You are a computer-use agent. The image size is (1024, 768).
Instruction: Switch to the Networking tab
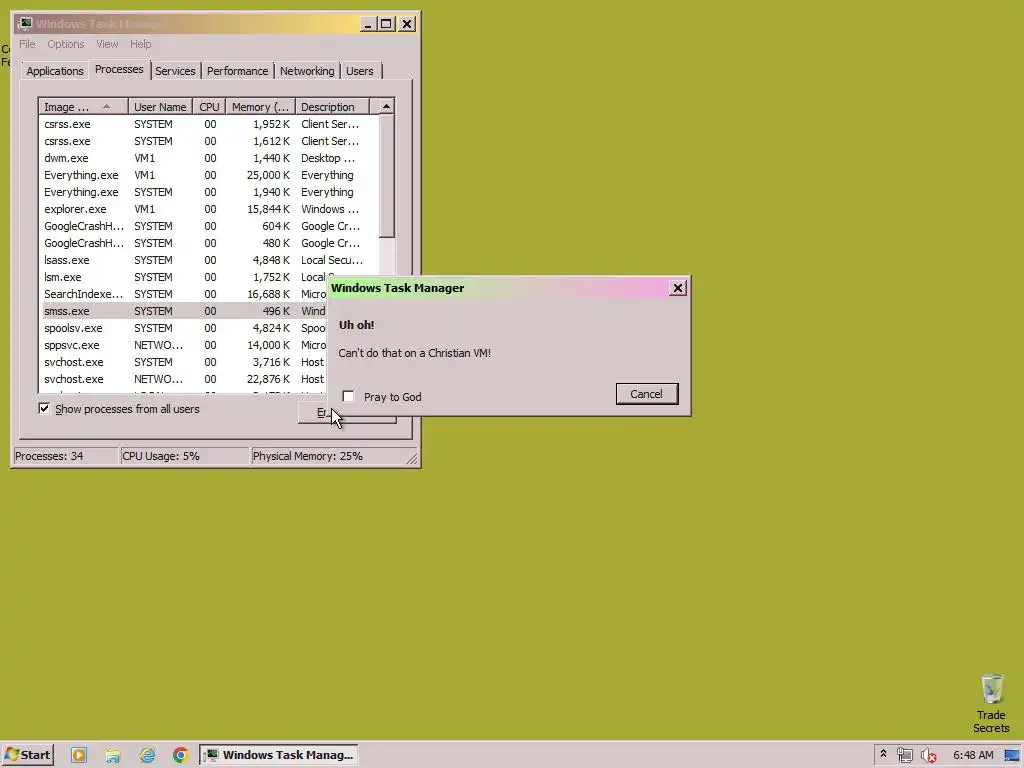coord(307,71)
